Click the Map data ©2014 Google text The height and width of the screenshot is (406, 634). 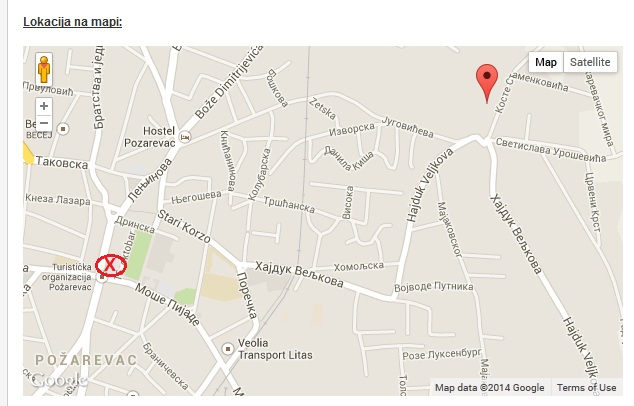[x=489, y=387]
